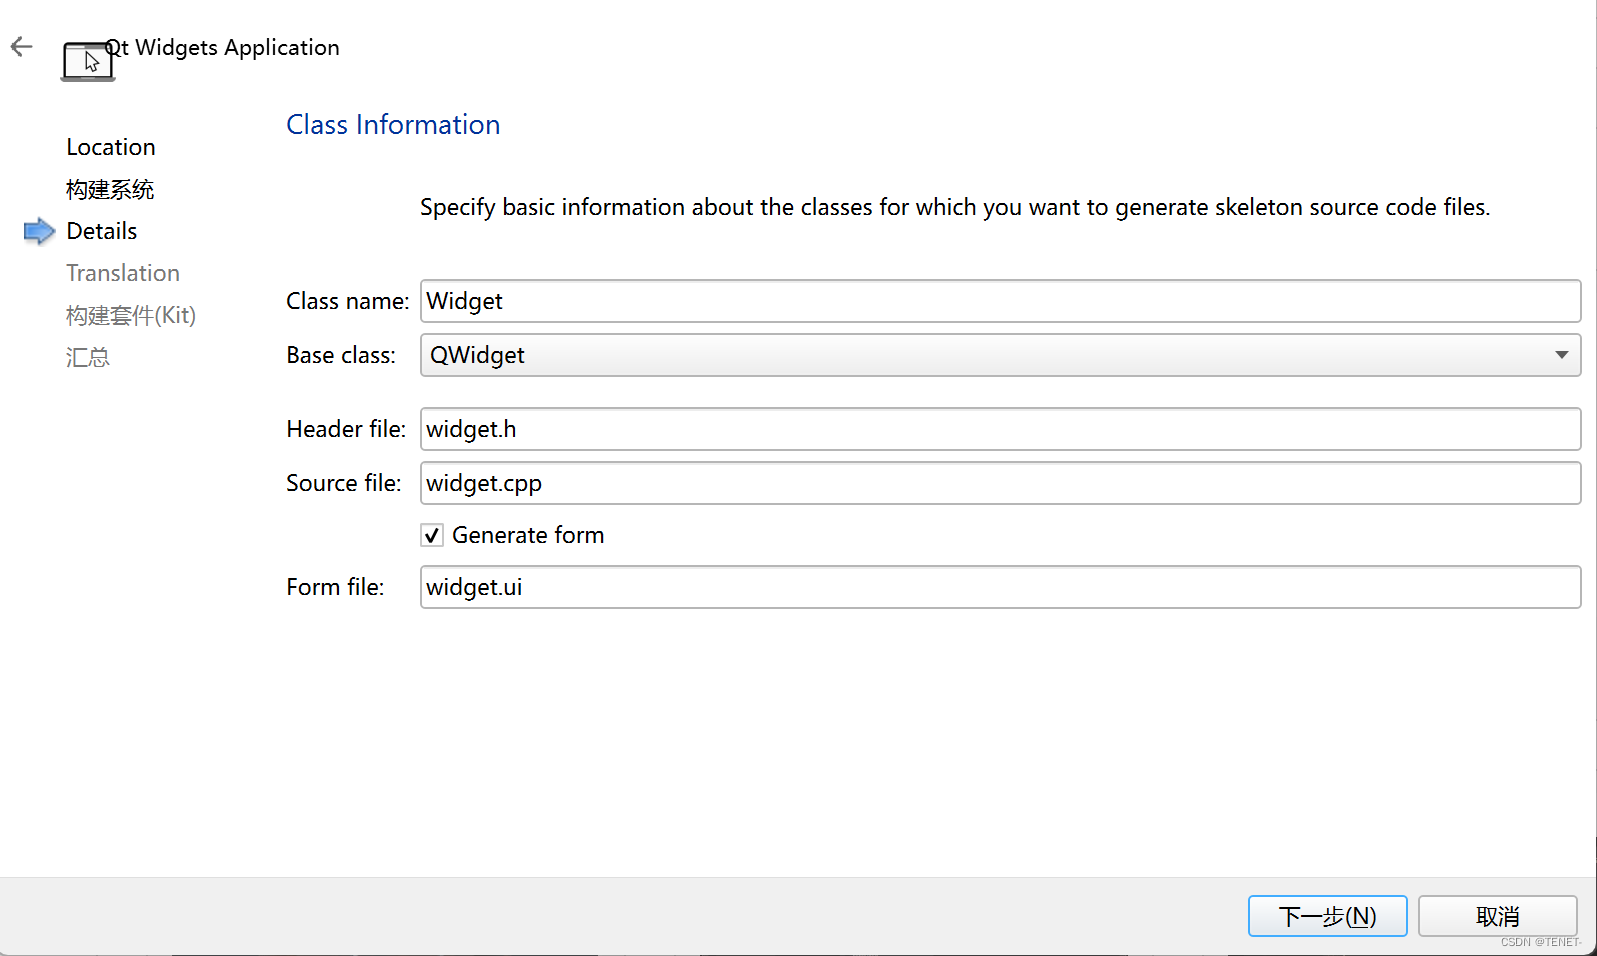Image resolution: width=1597 pixels, height=956 pixels.
Task: Select the 构建套件(Kit) step in sidebar
Action: [131, 315]
